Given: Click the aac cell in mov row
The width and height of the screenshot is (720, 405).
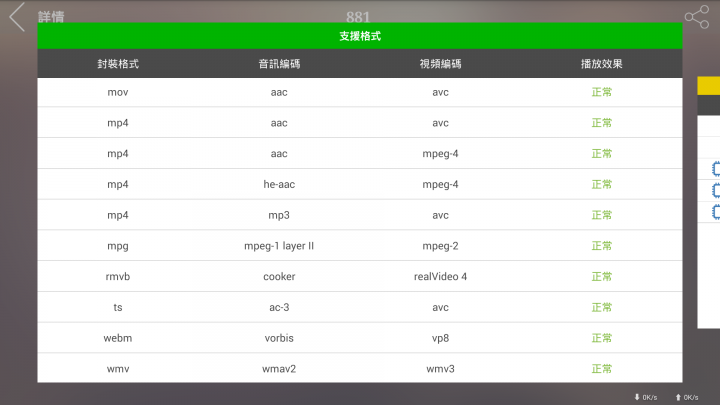Looking at the screenshot, I should [279, 92].
